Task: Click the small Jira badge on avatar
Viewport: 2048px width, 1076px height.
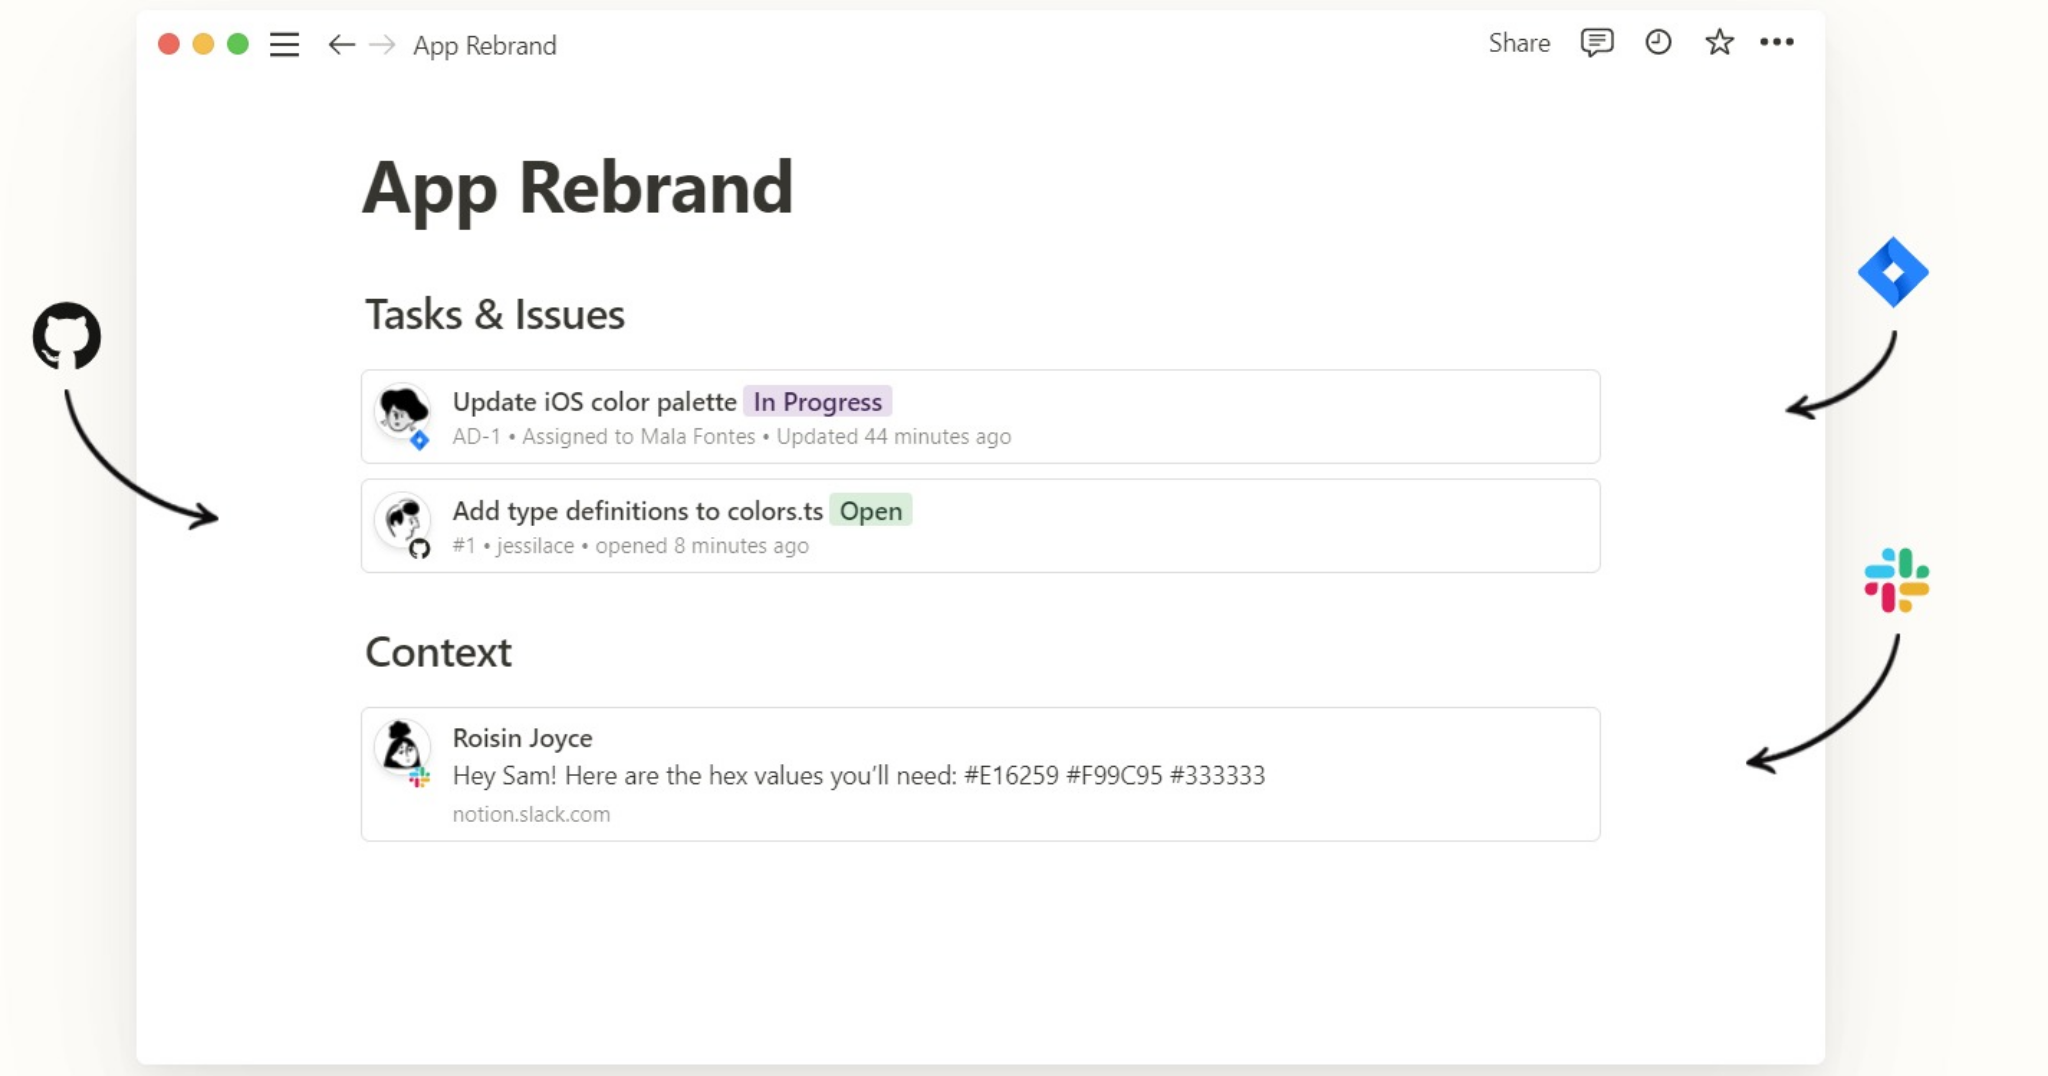Action: (420, 440)
